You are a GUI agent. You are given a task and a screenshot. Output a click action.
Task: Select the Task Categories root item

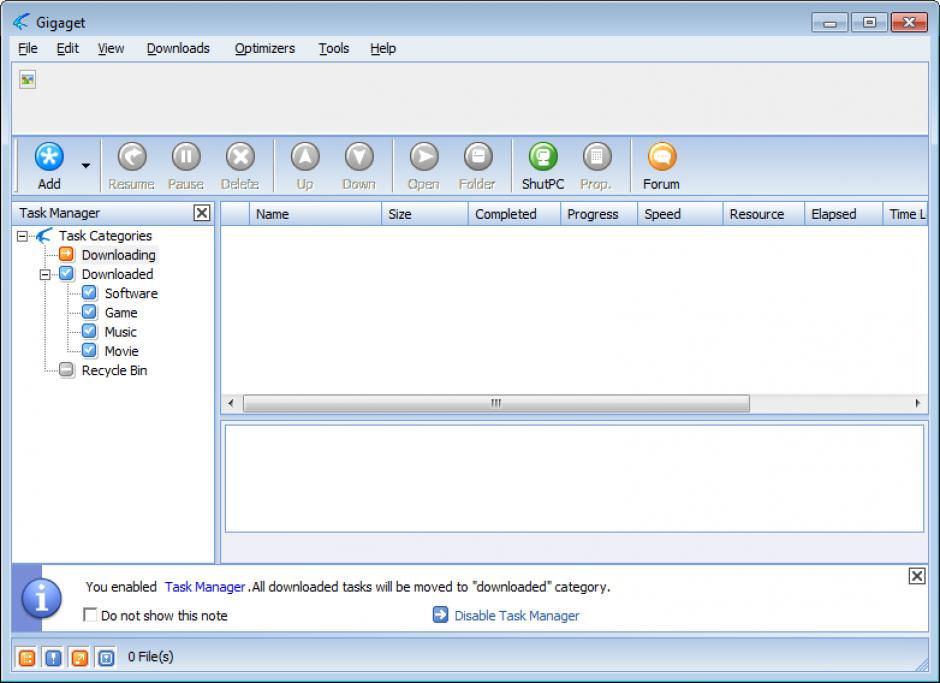tap(105, 236)
